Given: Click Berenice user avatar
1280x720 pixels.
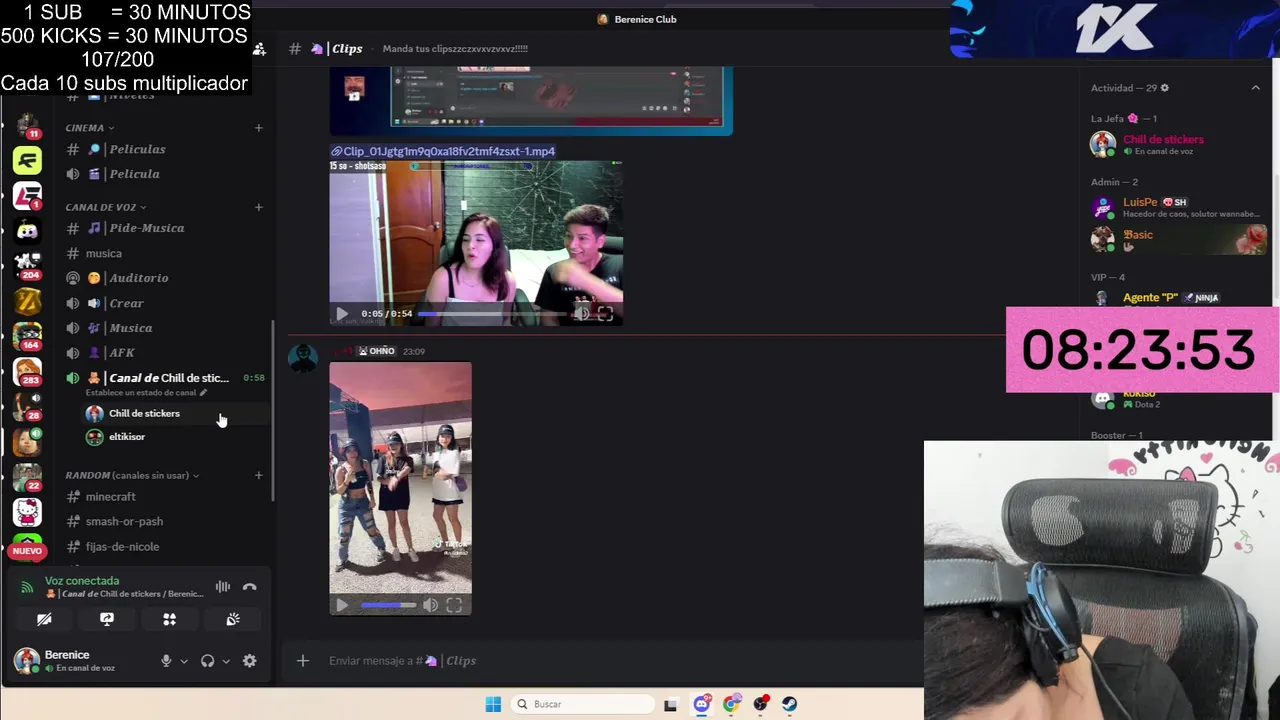Looking at the screenshot, I should (27, 660).
